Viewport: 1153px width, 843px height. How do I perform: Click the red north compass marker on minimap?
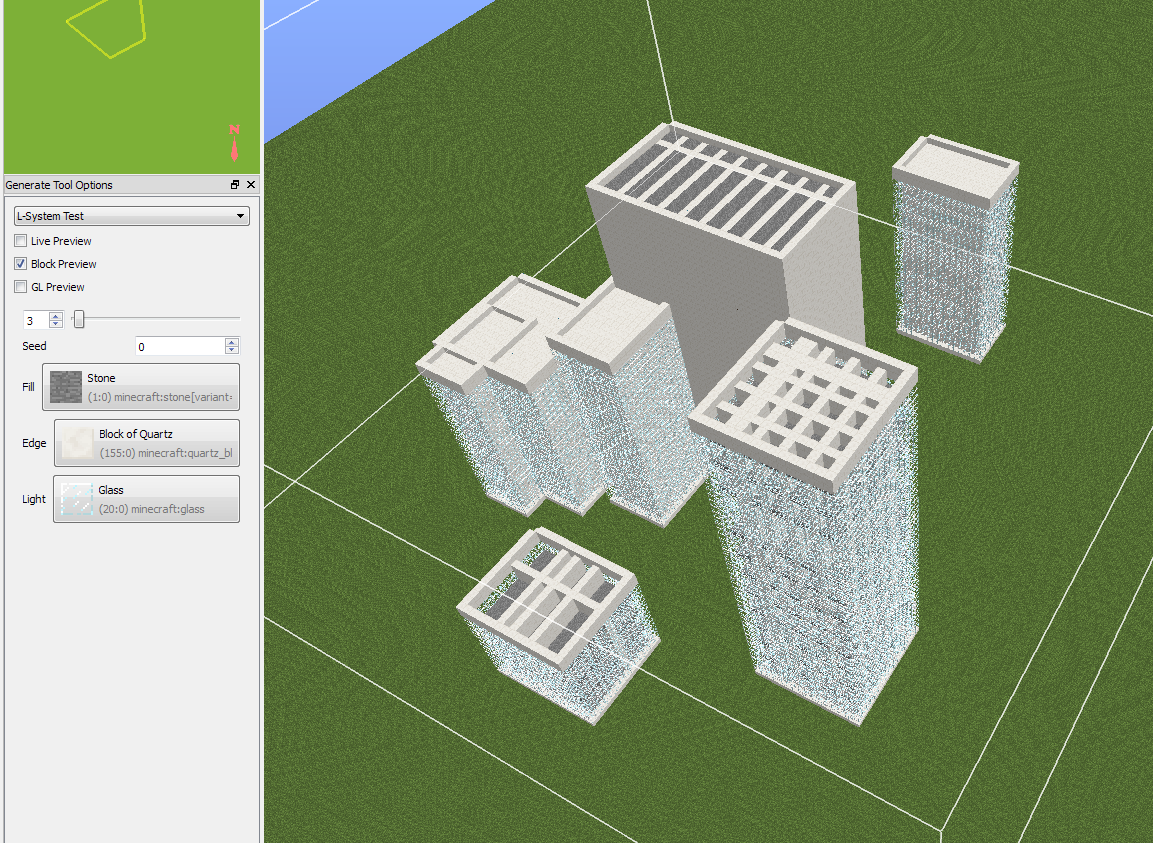pos(235,142)
